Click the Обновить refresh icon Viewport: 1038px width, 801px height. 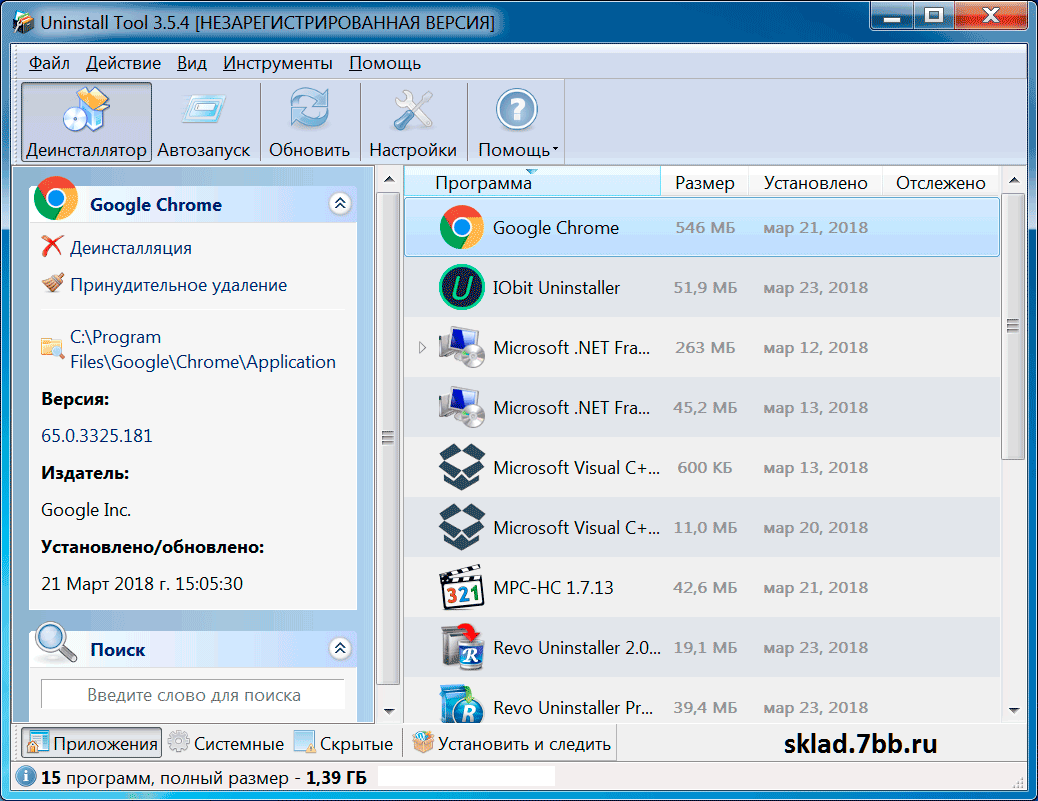(x=309, y=109)
